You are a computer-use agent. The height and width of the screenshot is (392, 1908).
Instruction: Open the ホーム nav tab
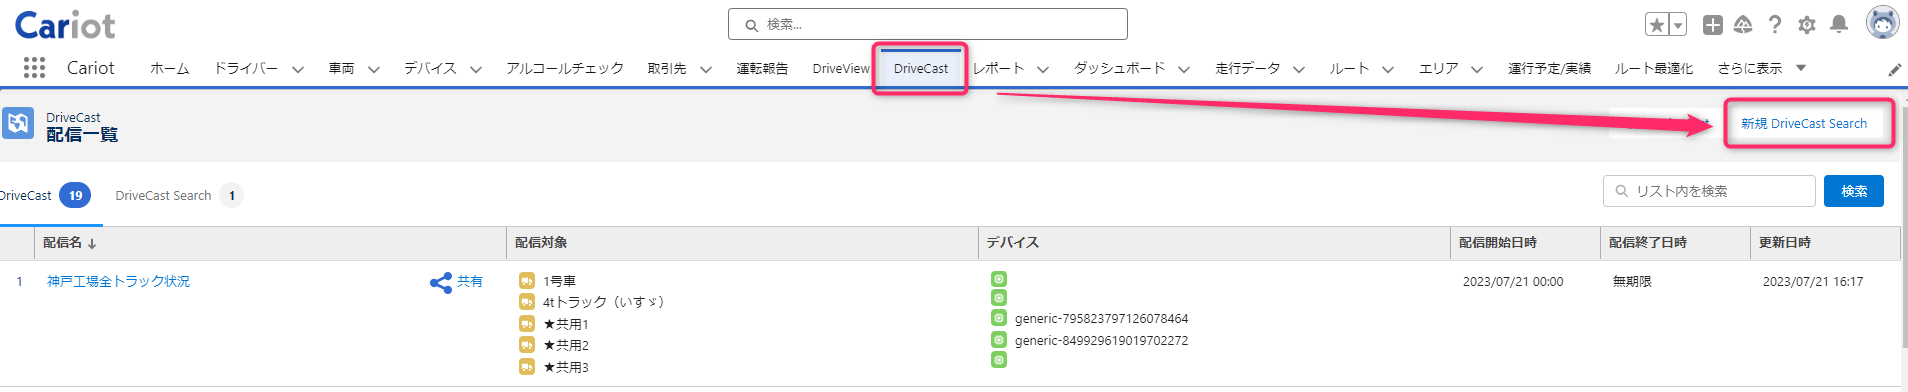(x=170, y=68)
